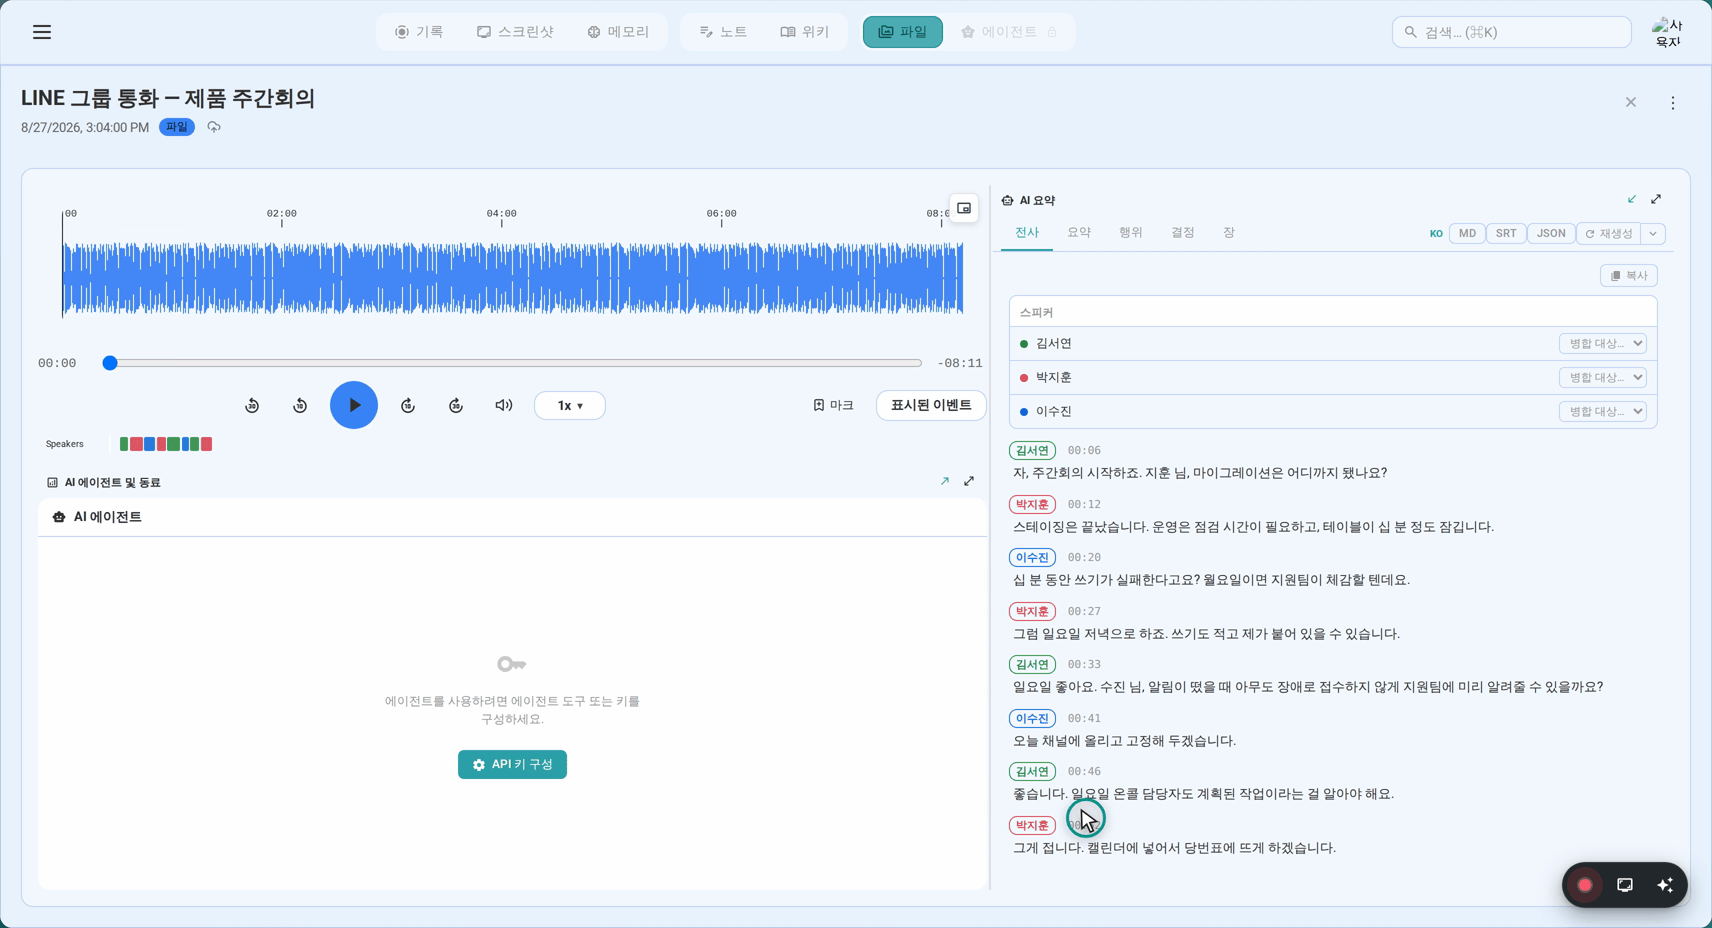Image resolution: width=1712 pixels, height=928 pixels.
Task: Click the 김서연 speaker tag at 00:46
Action: [1032, 771]
